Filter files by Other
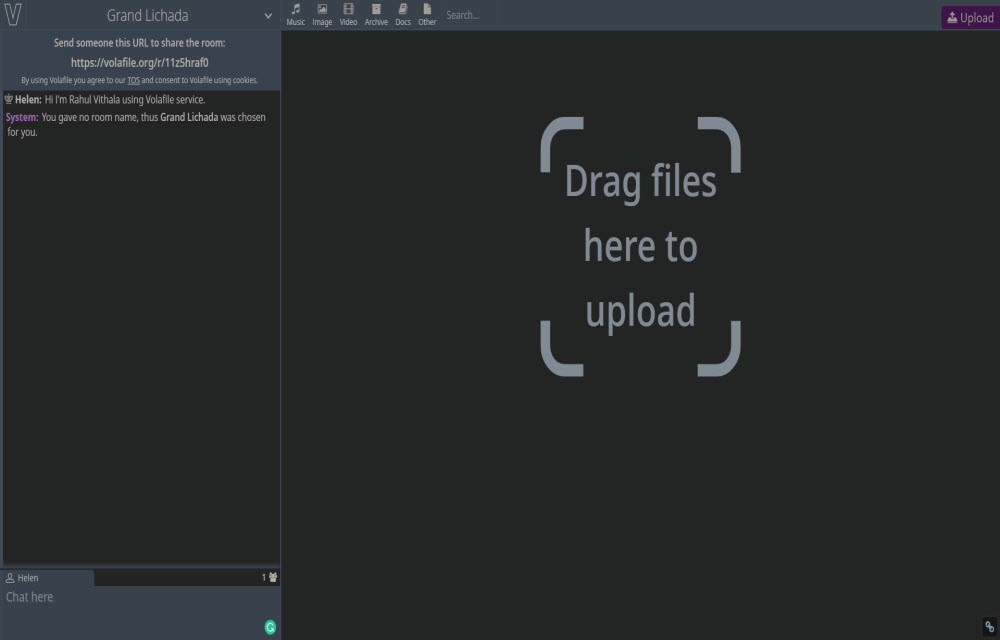 [x=427, y=15]
